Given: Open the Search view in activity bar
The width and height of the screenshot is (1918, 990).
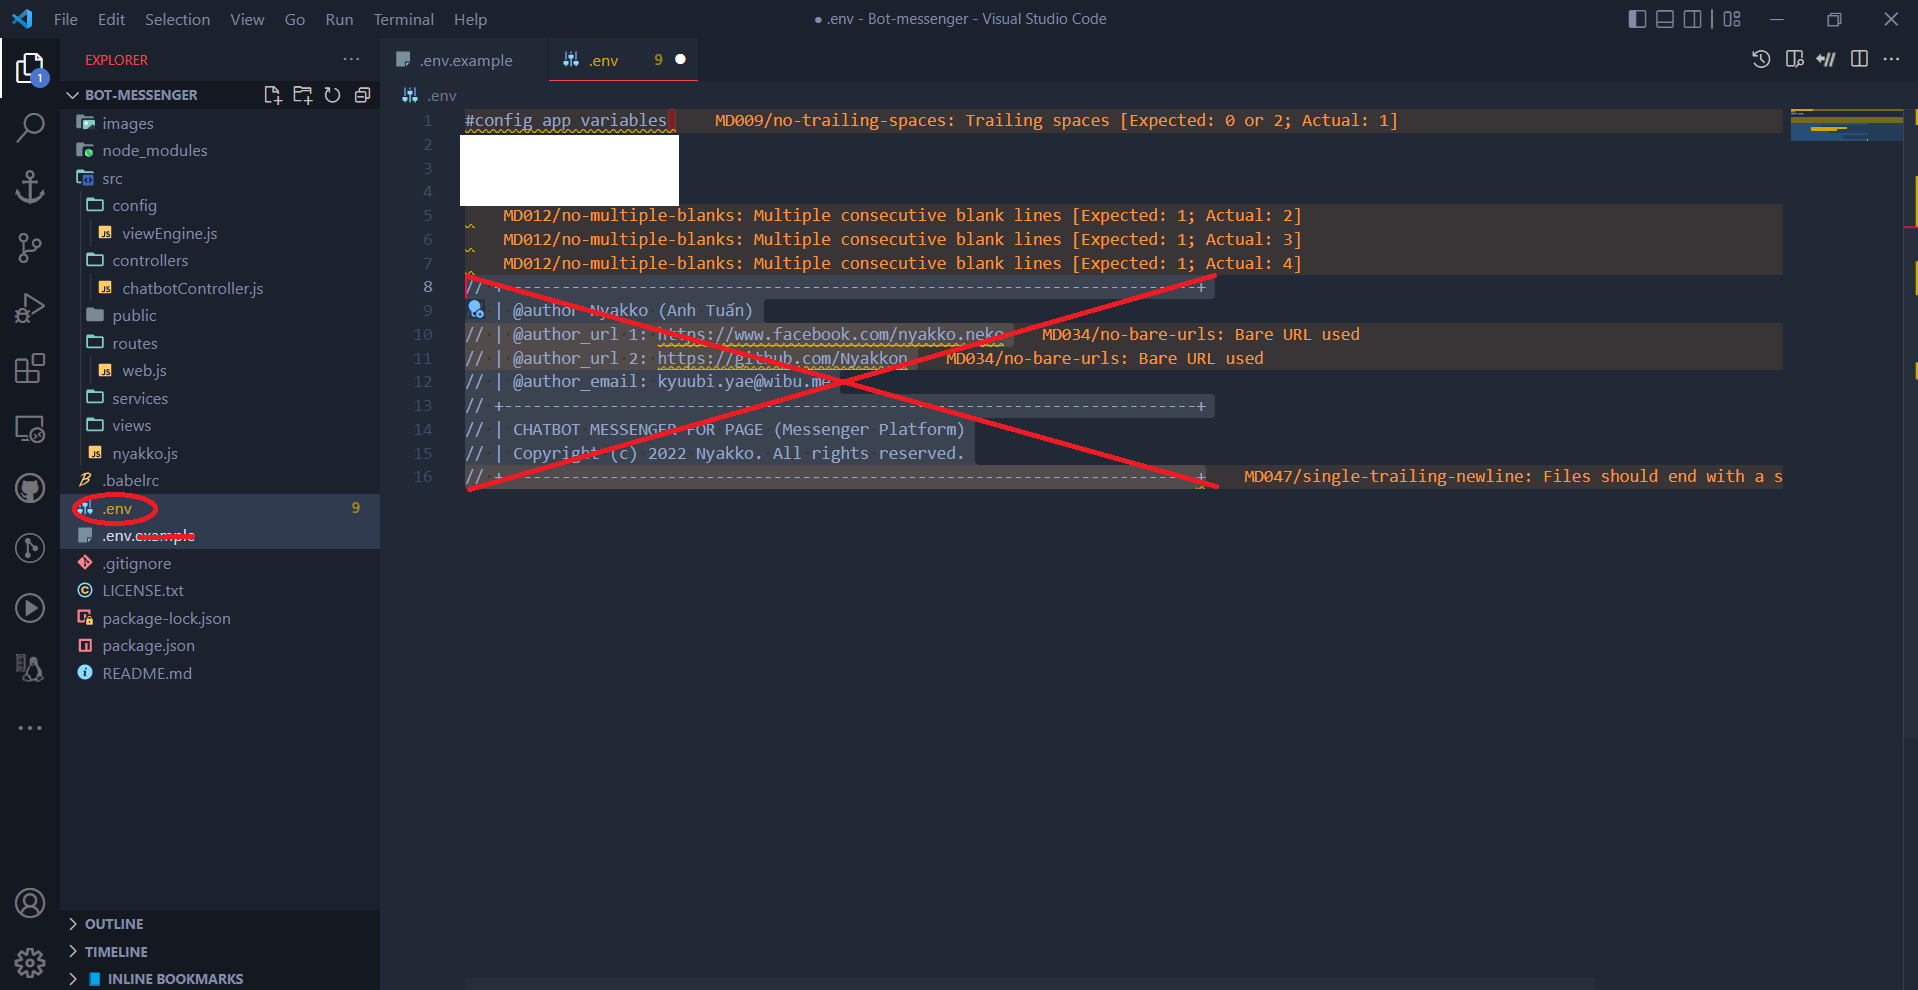Looking at the screenshot, I should coord(30,127).
